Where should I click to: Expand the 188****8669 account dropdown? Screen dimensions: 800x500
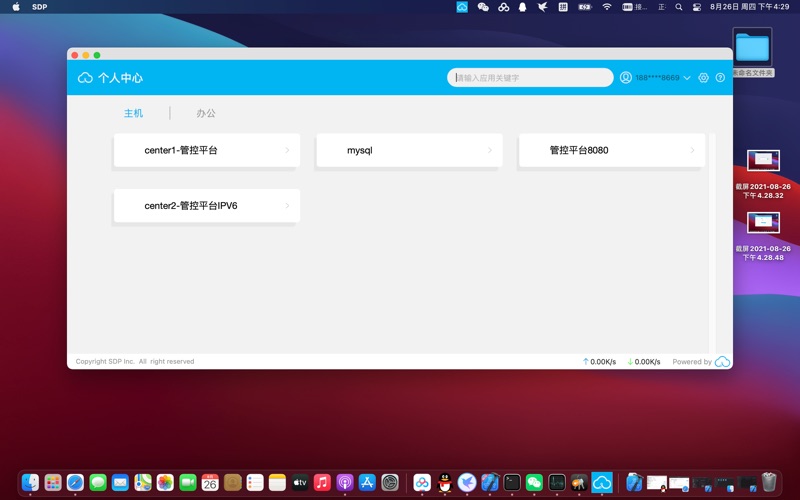(687, 78)
